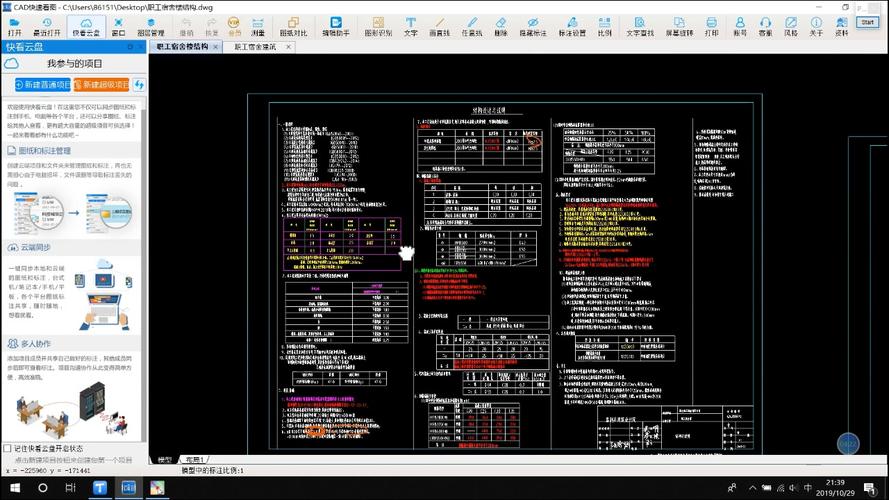Viewport: 889px width, 500px height.
Task: Open 文字查找 text search tool
Action: point(640,27)
